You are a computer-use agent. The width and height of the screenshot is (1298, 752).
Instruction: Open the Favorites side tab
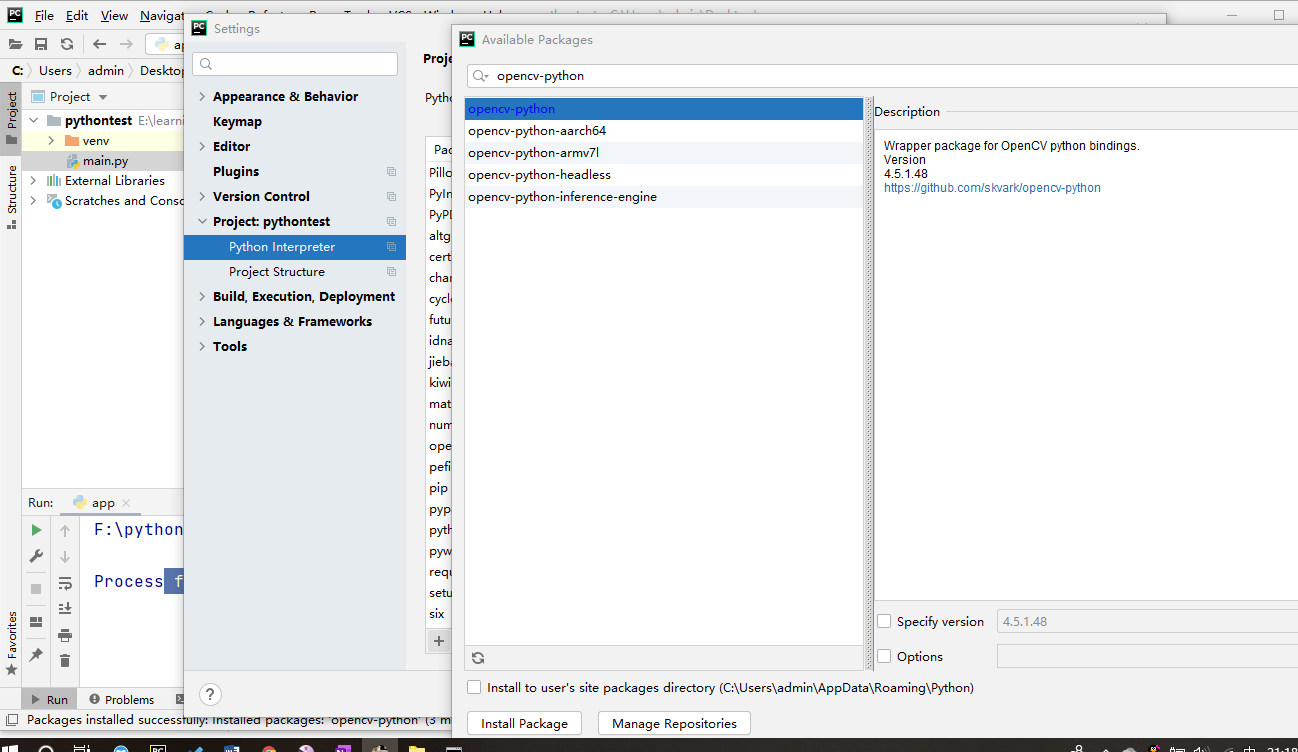click(12, 643)
